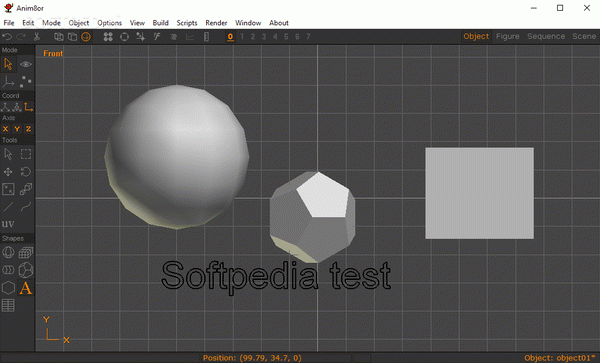Open the Options menu
This screenshot has height=363, width=600.
[x=109, y=23]
